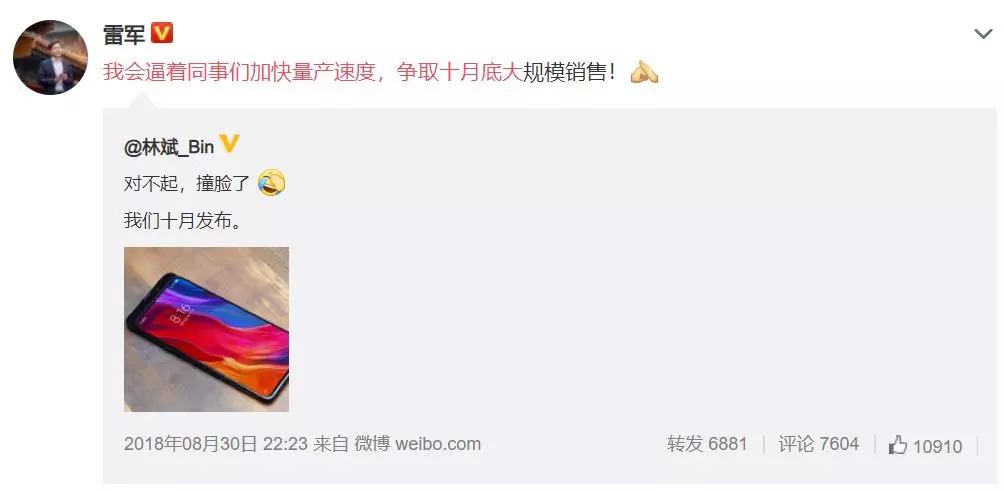Open the 雷军 username link

124,33
